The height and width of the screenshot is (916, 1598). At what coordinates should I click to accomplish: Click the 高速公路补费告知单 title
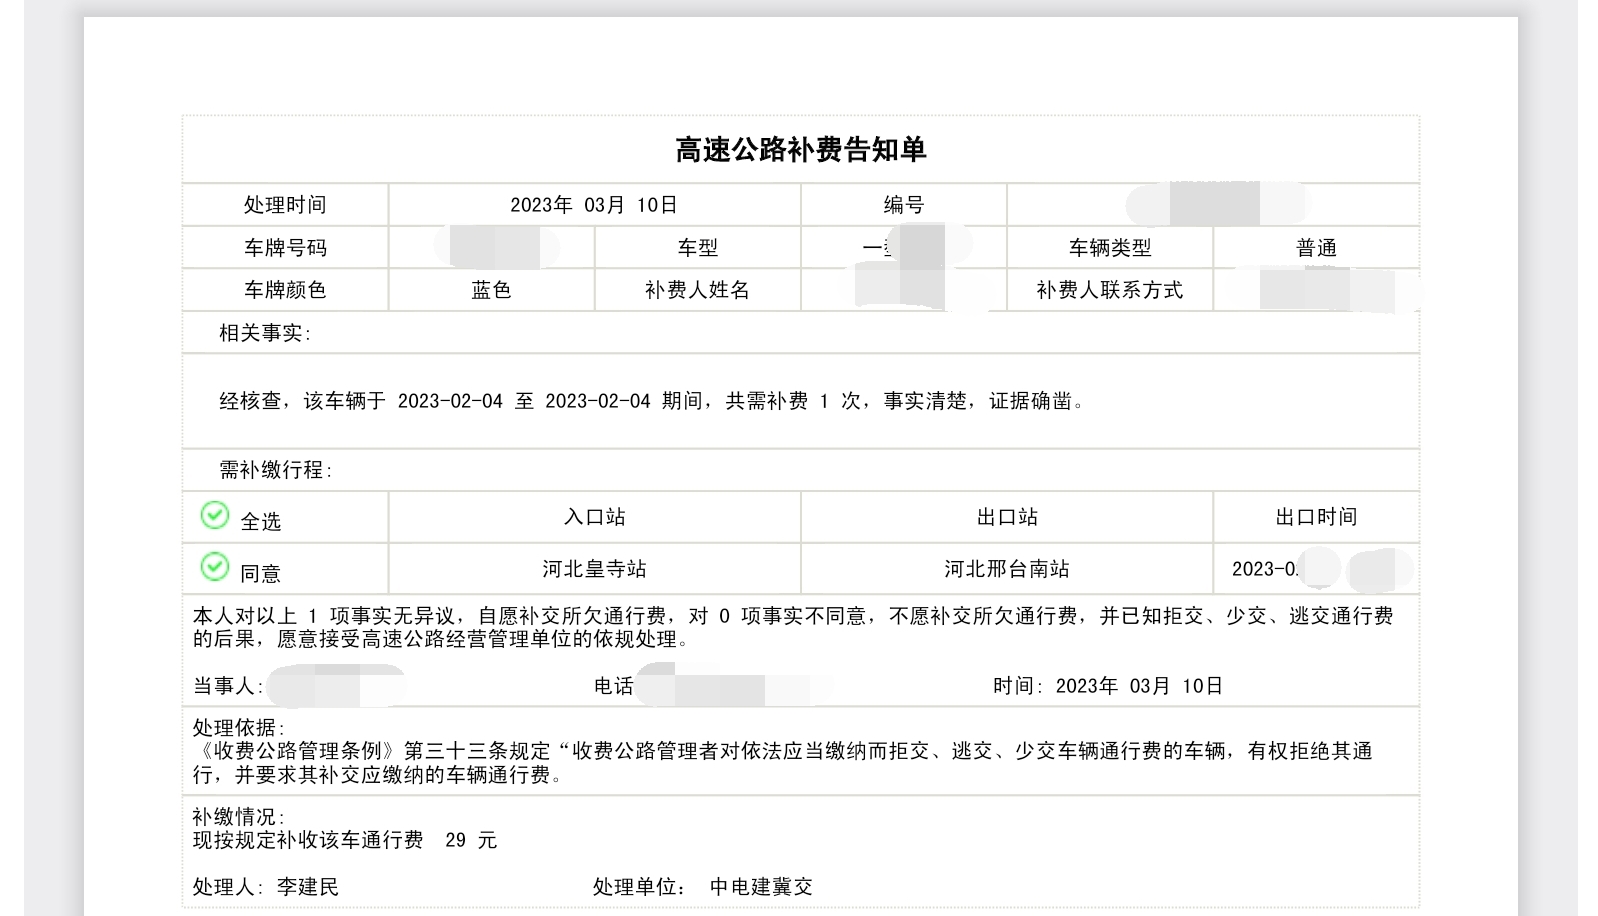point(800,150)
